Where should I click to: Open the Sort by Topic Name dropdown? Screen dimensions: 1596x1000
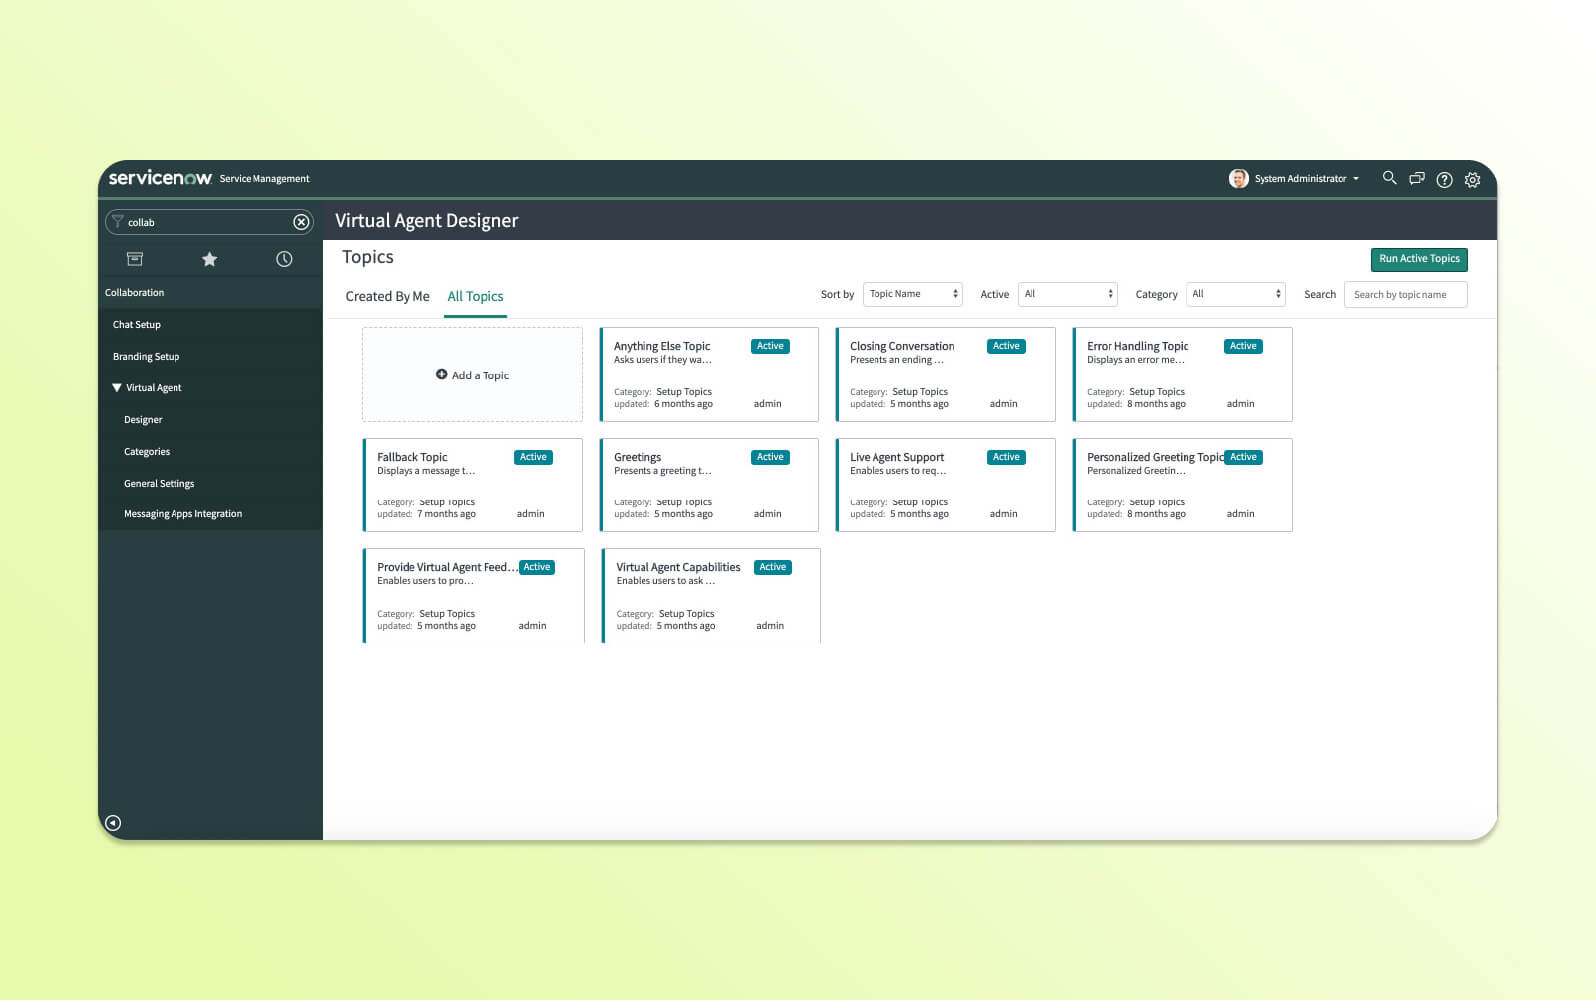[913, 294]
